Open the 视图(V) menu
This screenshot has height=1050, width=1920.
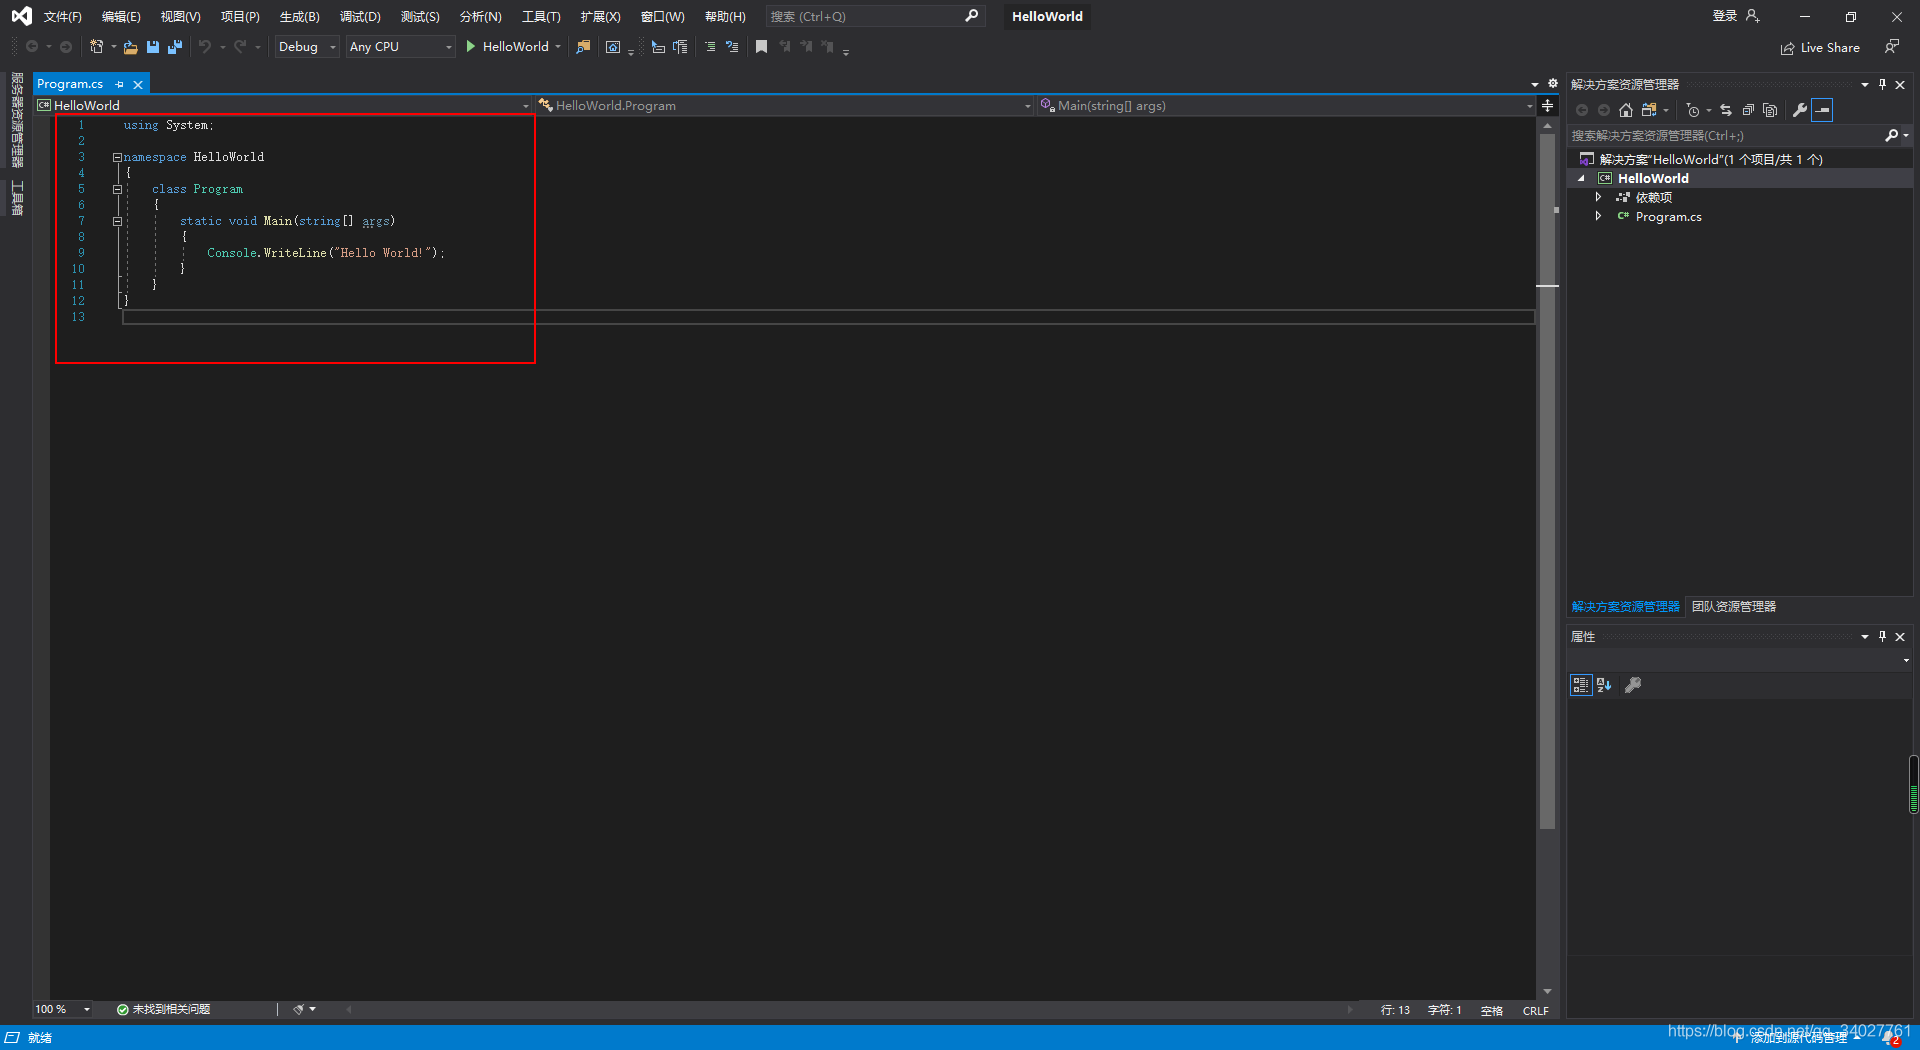click(181, 17)
